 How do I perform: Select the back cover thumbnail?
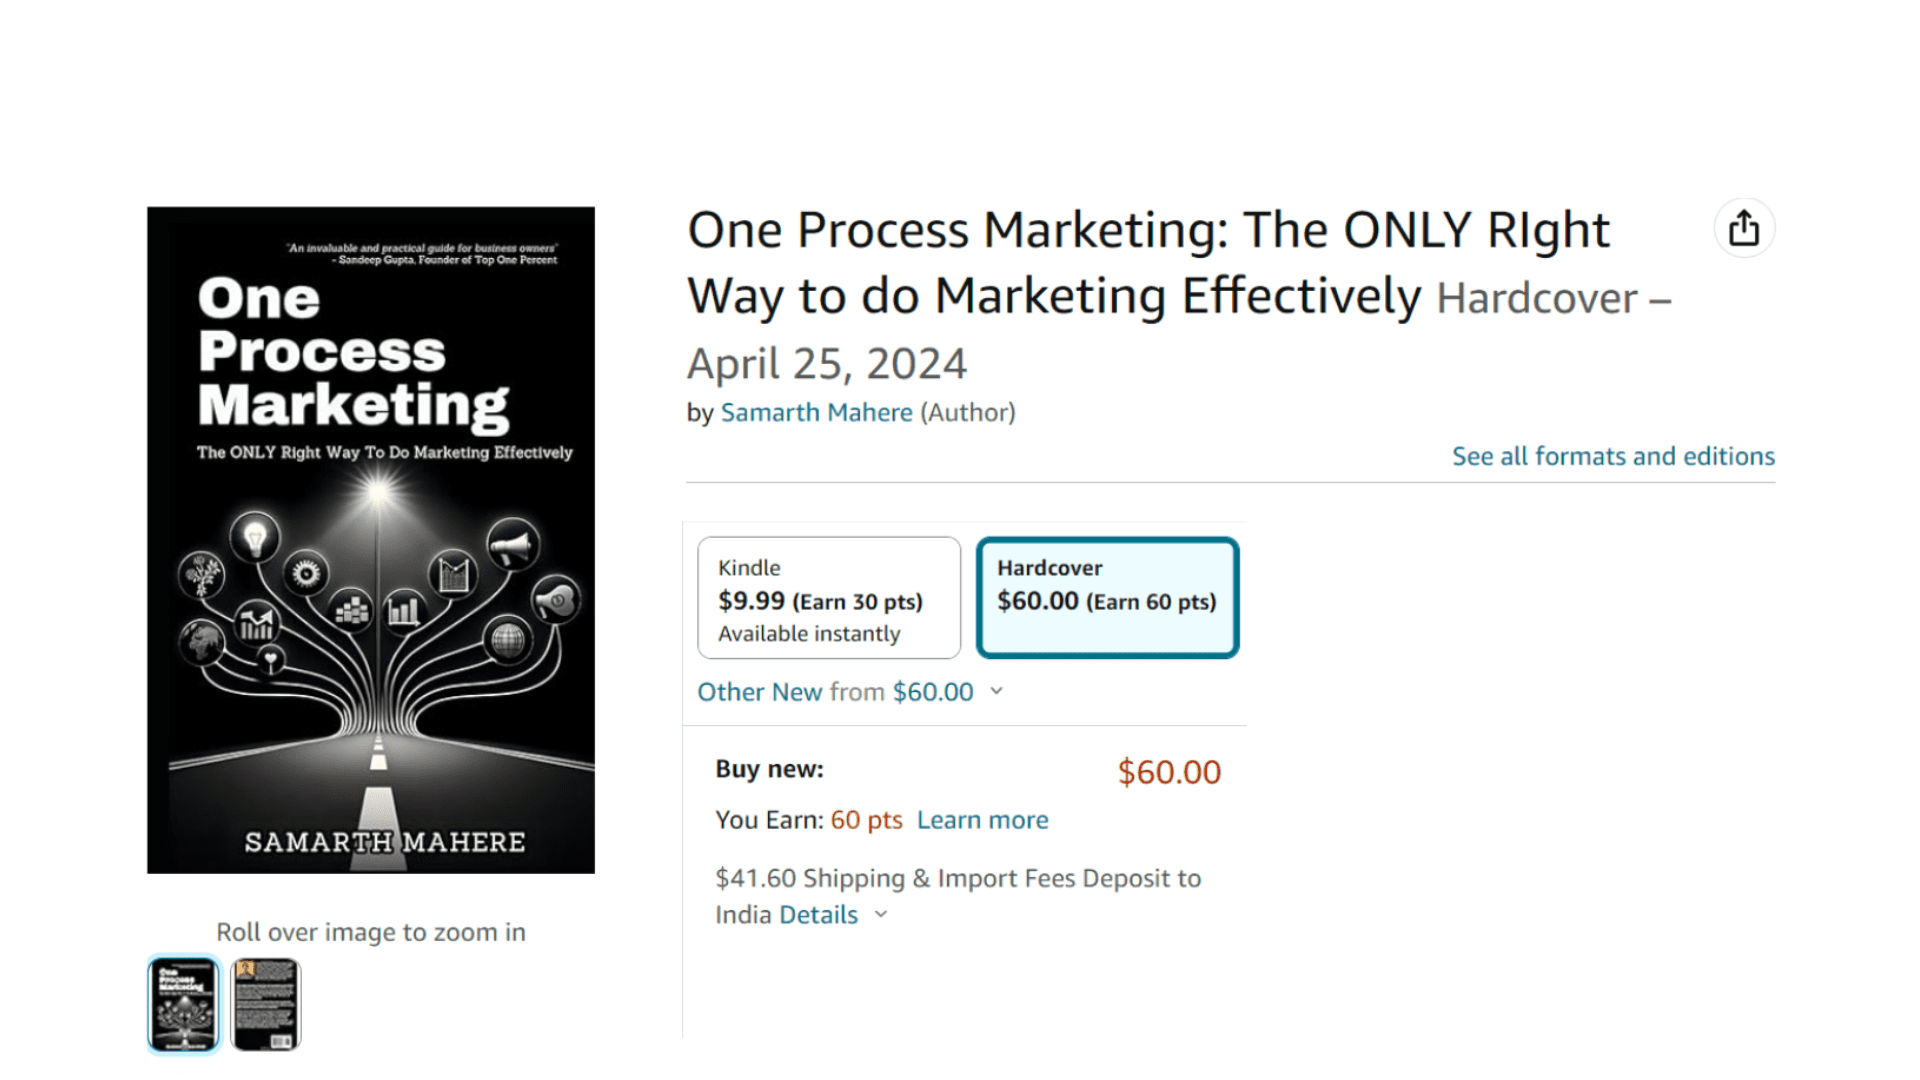point(265,1004)
